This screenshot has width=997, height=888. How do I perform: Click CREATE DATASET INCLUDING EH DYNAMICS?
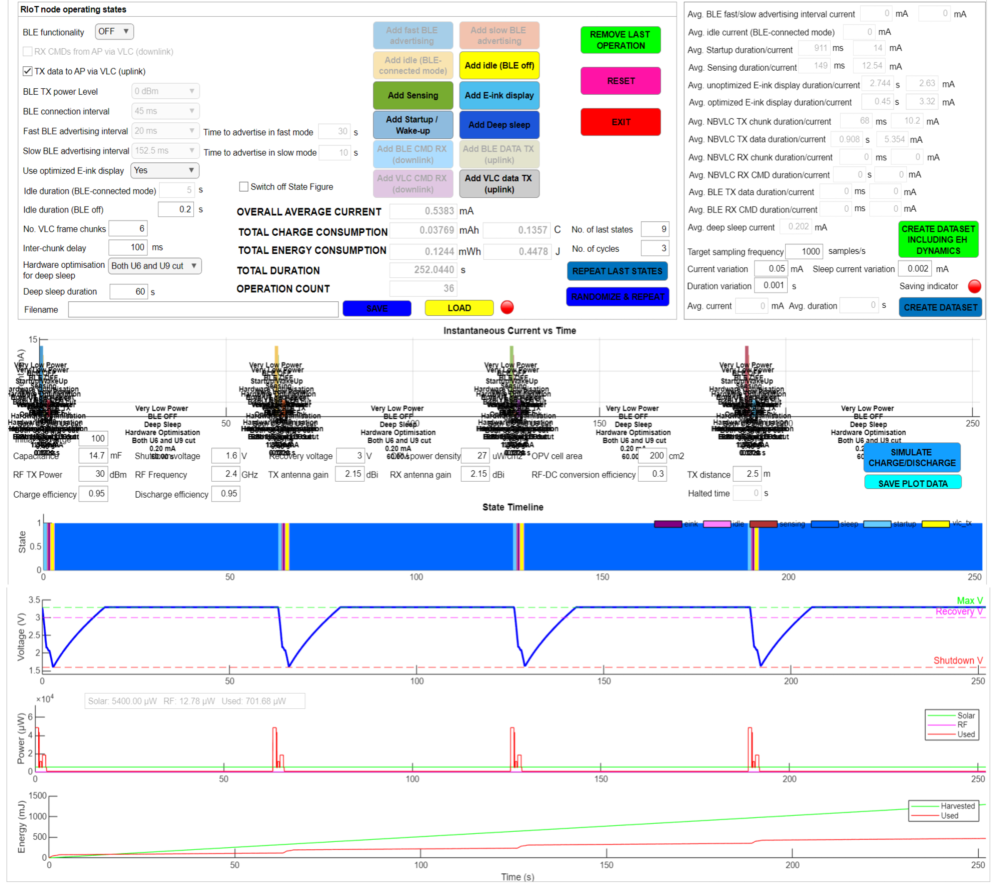939,241
